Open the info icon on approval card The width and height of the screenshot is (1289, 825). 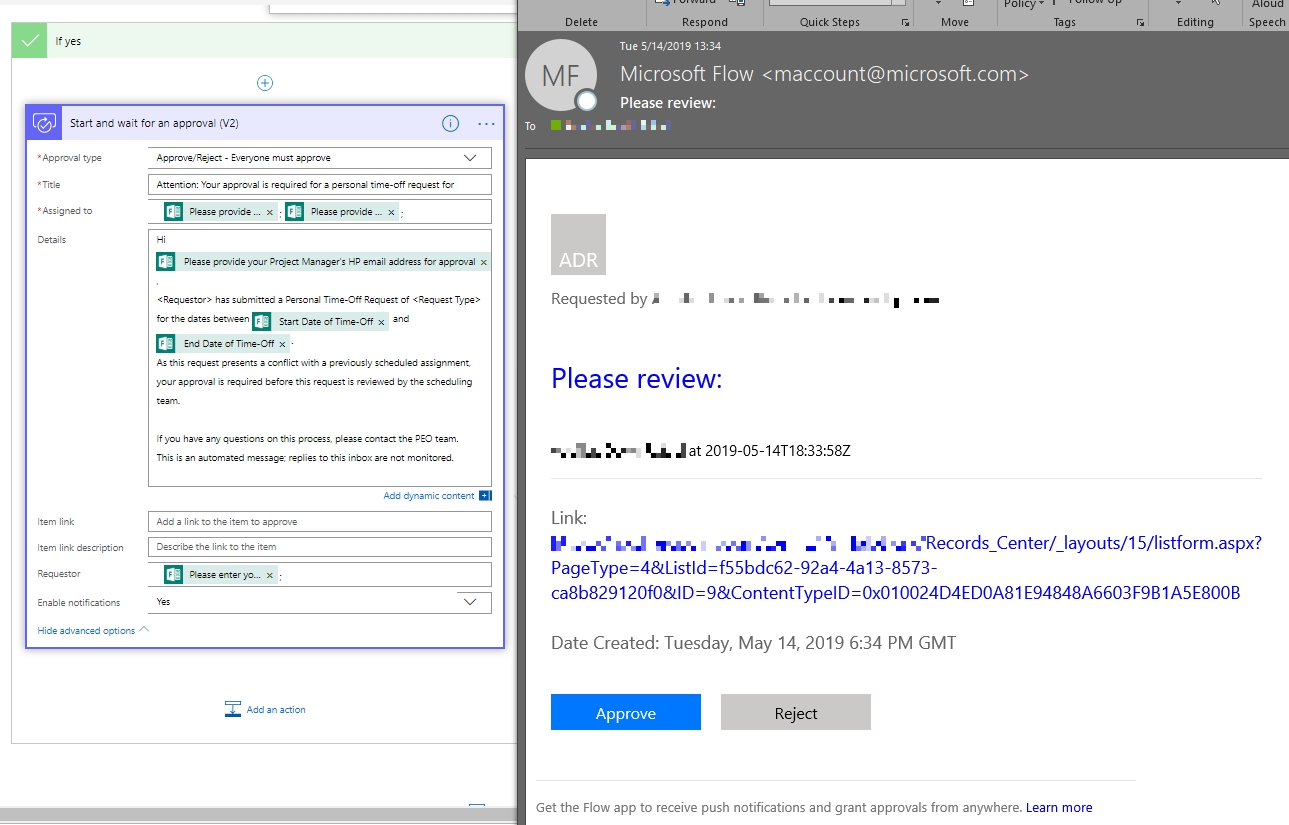coord(450,123)
